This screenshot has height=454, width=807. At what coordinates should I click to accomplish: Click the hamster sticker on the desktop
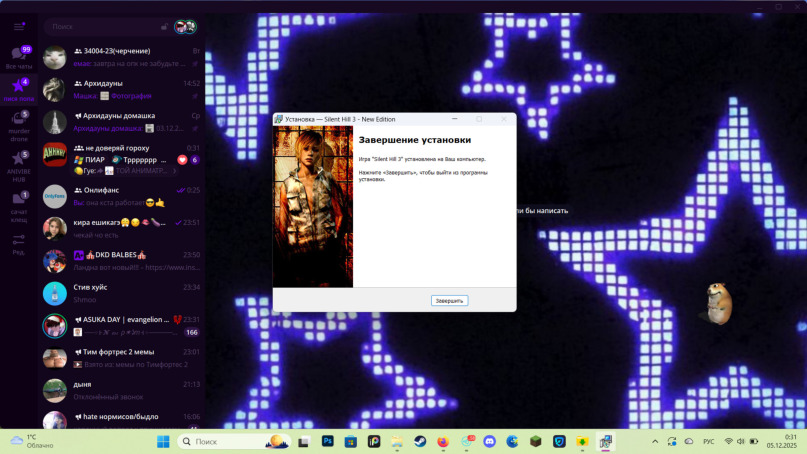[x=718, y=303]
